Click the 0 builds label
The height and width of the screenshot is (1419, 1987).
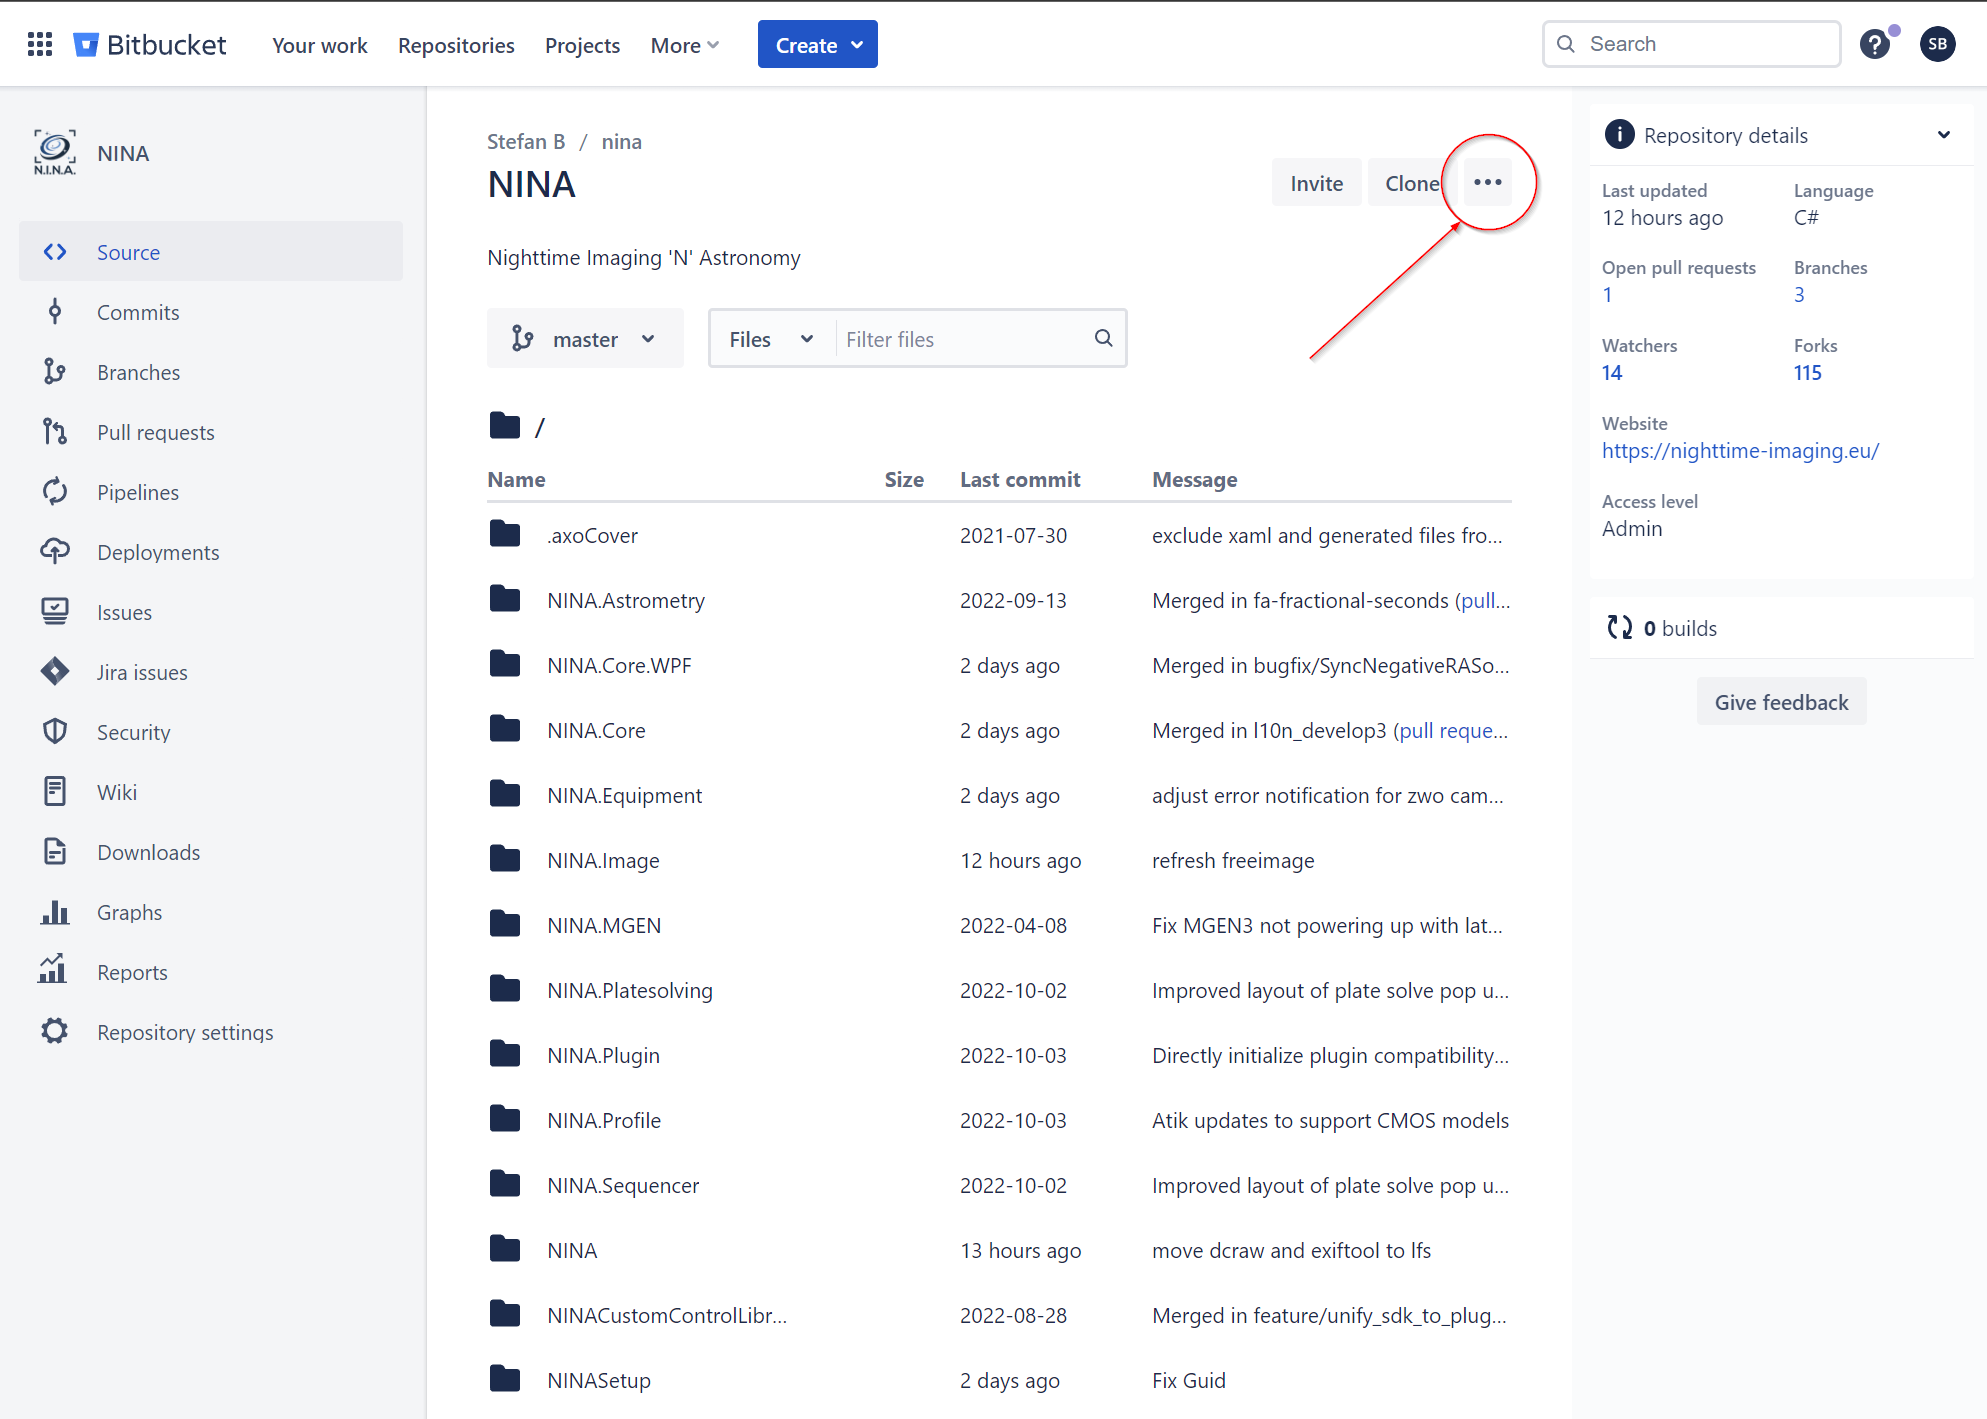pos(1680,628)
